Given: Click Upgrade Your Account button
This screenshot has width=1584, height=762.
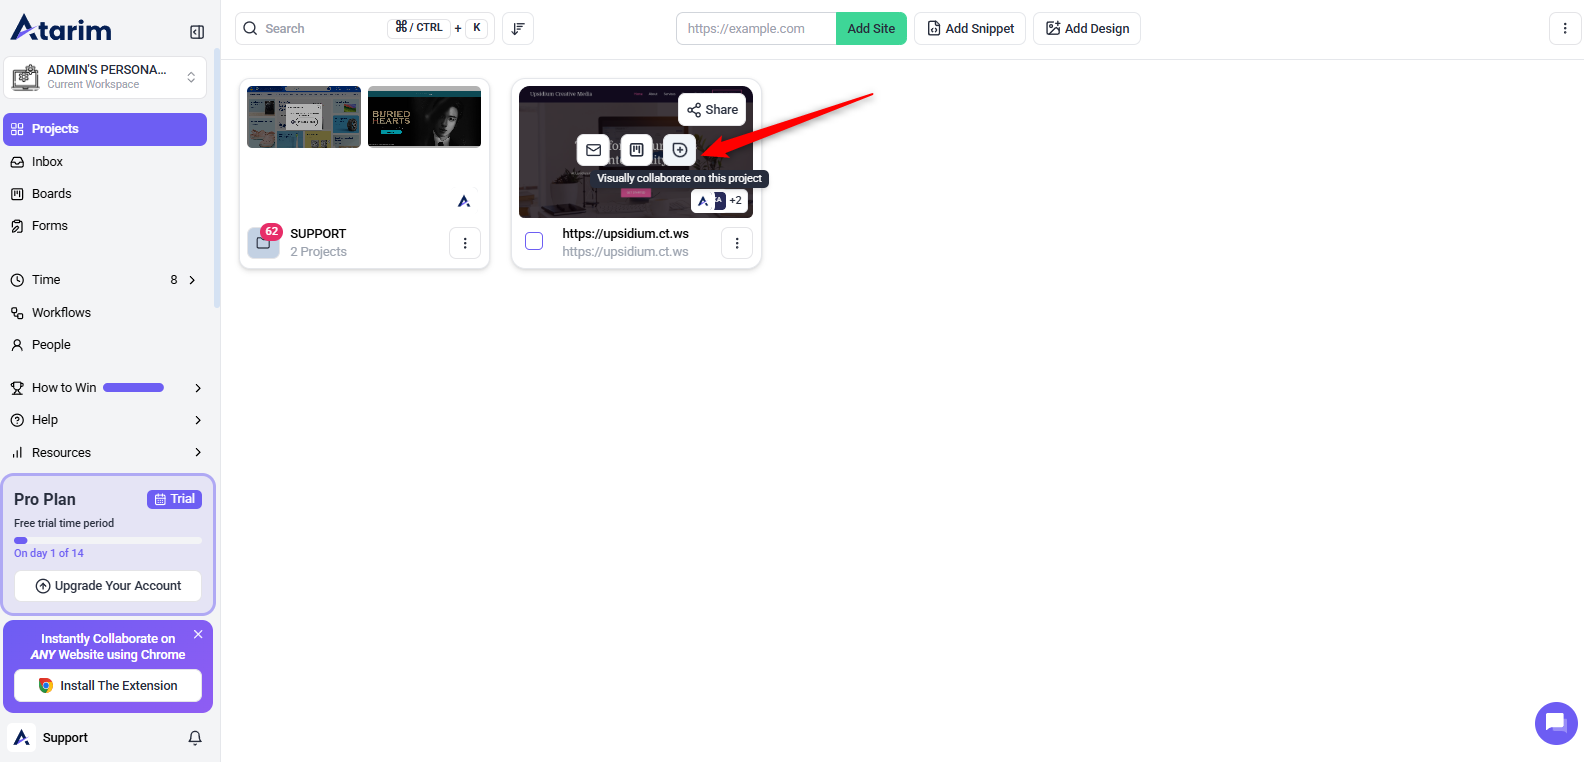Looking at the screenshot, I should point(108,586).
